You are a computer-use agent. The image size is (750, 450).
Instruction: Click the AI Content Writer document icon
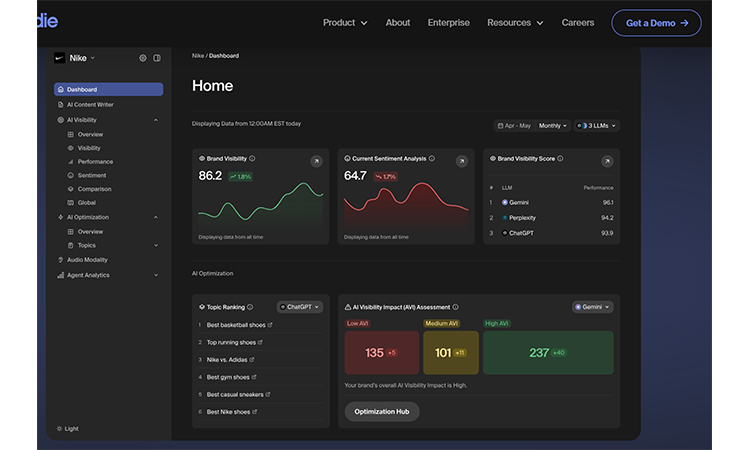pyautogui.click(x=60, y=104)
